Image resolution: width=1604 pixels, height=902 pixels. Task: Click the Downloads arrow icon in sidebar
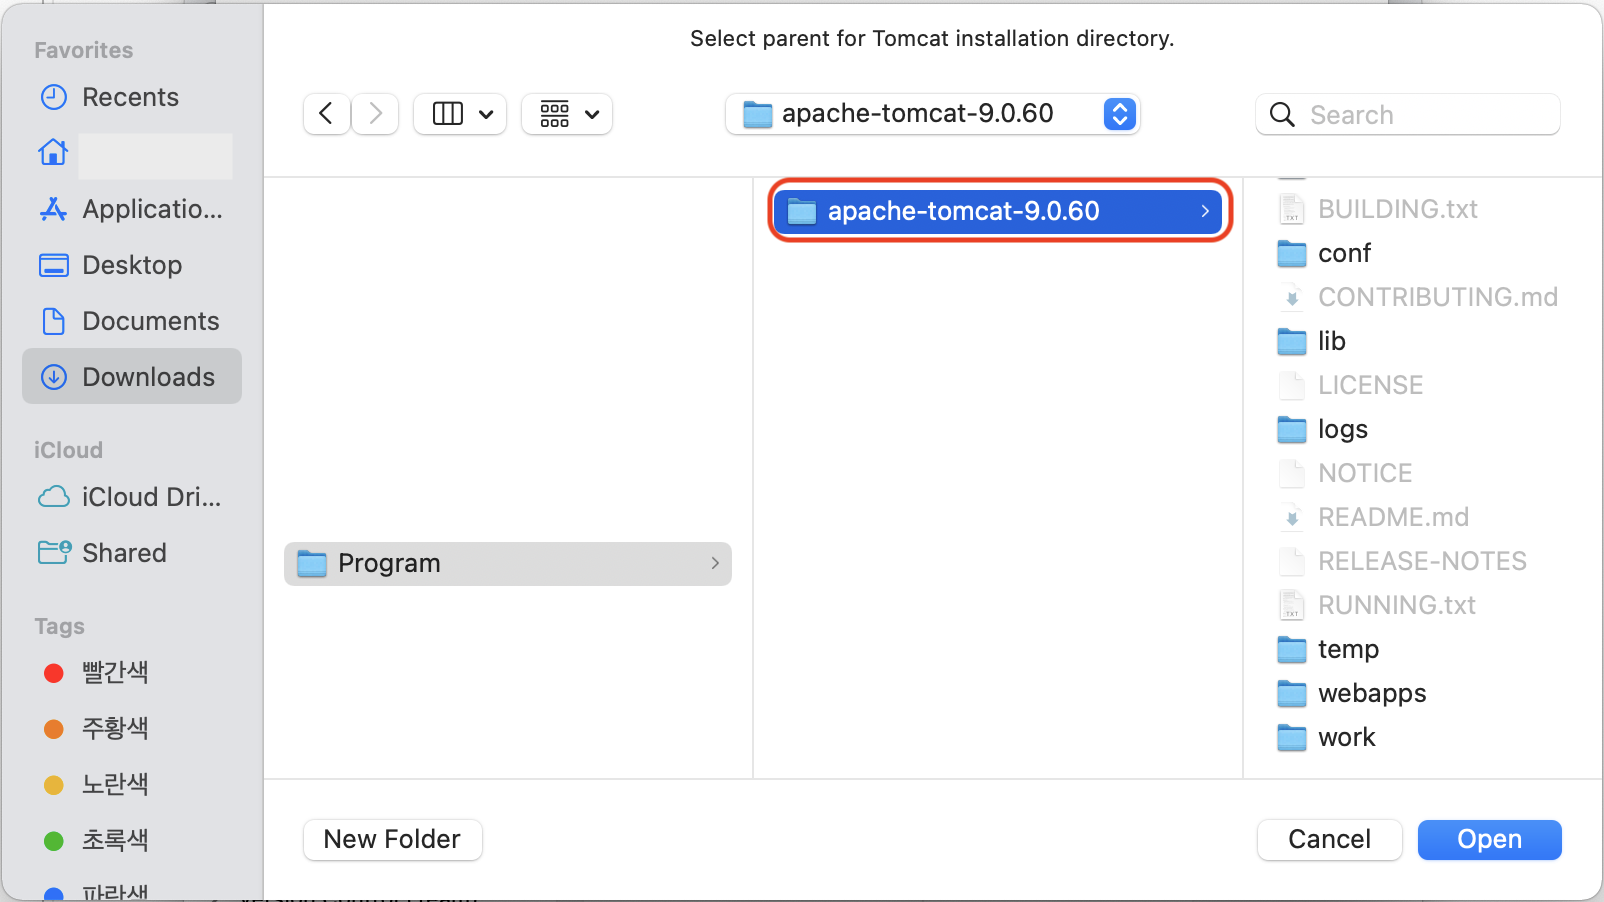tap(53, 377)
